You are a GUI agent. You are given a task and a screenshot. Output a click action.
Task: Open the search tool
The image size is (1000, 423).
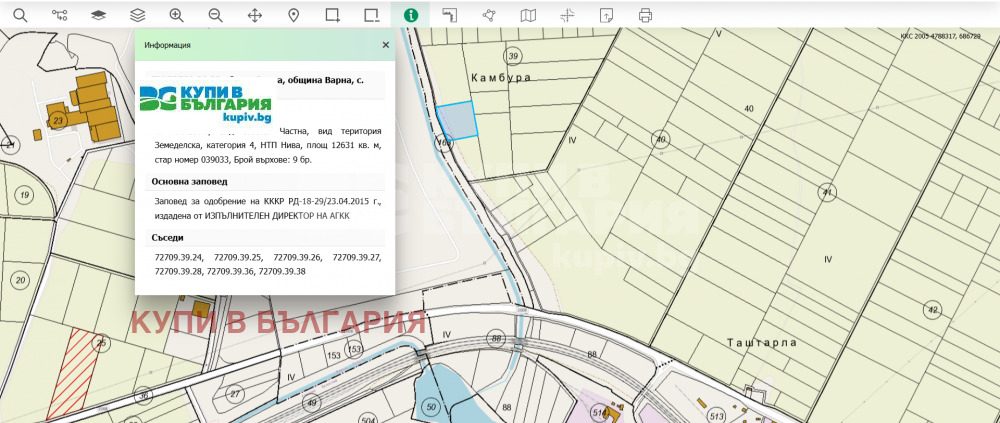(20, 15)
